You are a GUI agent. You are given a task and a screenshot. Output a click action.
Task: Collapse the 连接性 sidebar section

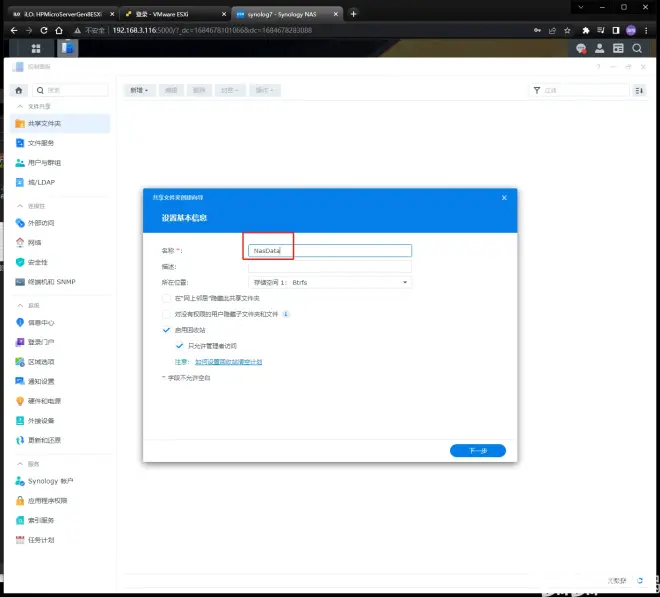coord(20,206)
